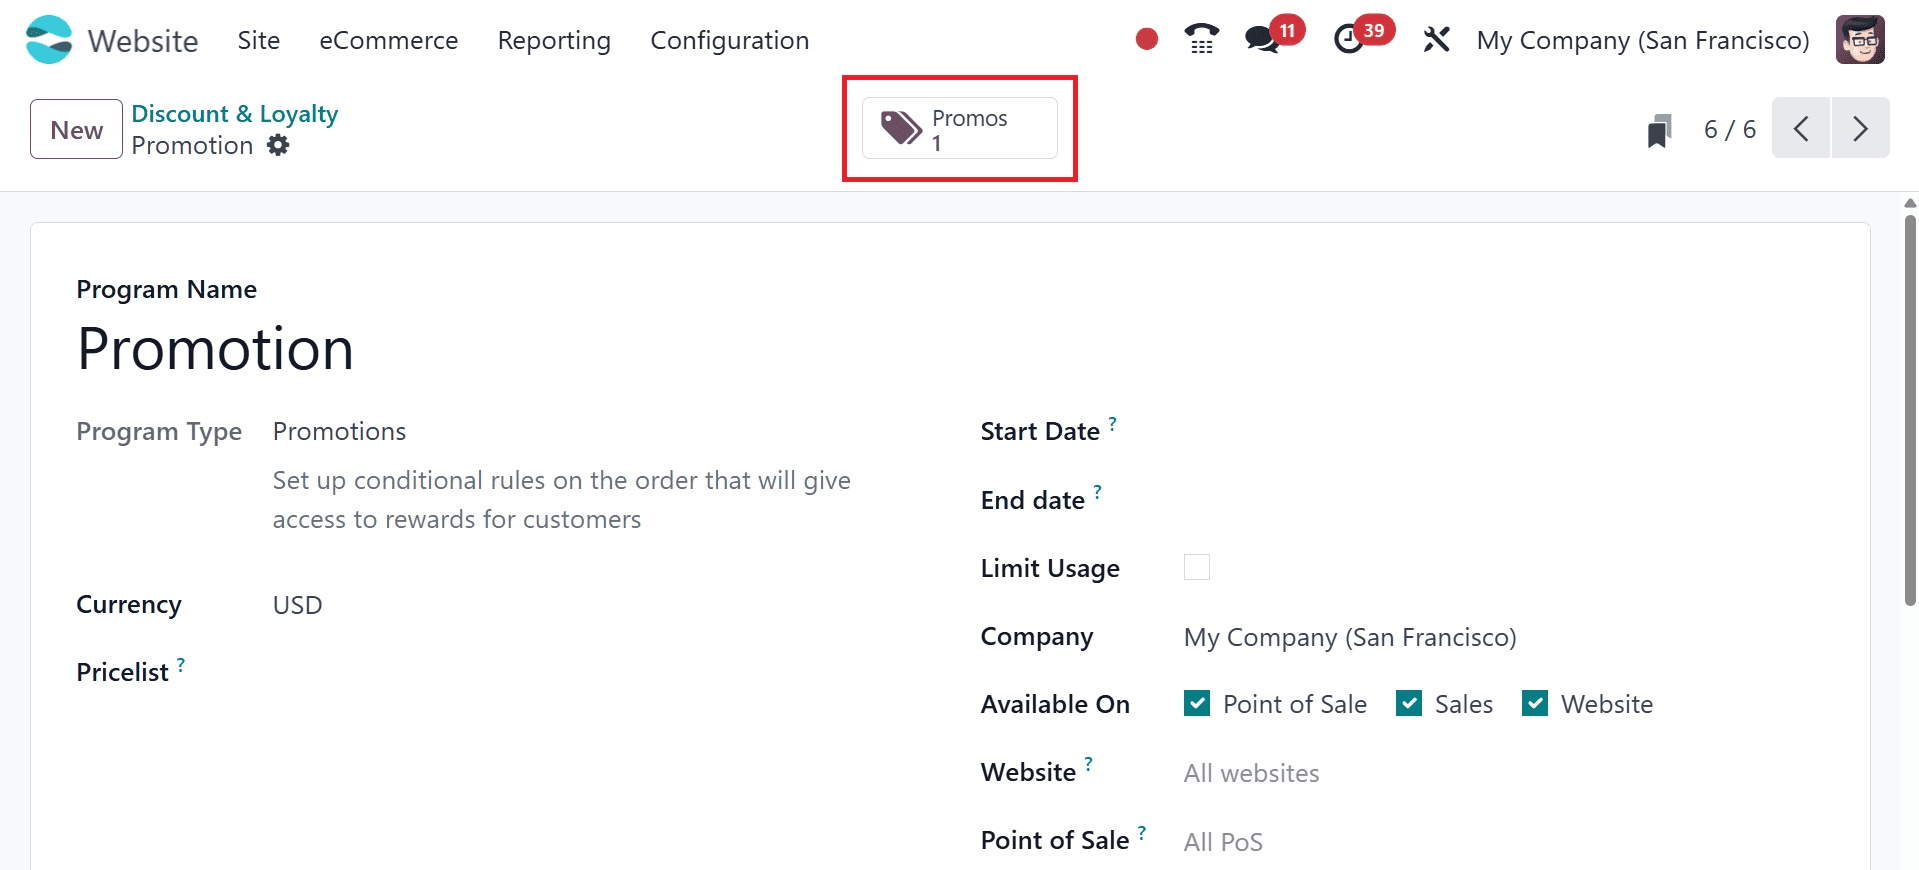The height and width of the screenshot is (870, 1919).
Task: Click the Odoo Website app logo
Action: (x=49, y=40)
